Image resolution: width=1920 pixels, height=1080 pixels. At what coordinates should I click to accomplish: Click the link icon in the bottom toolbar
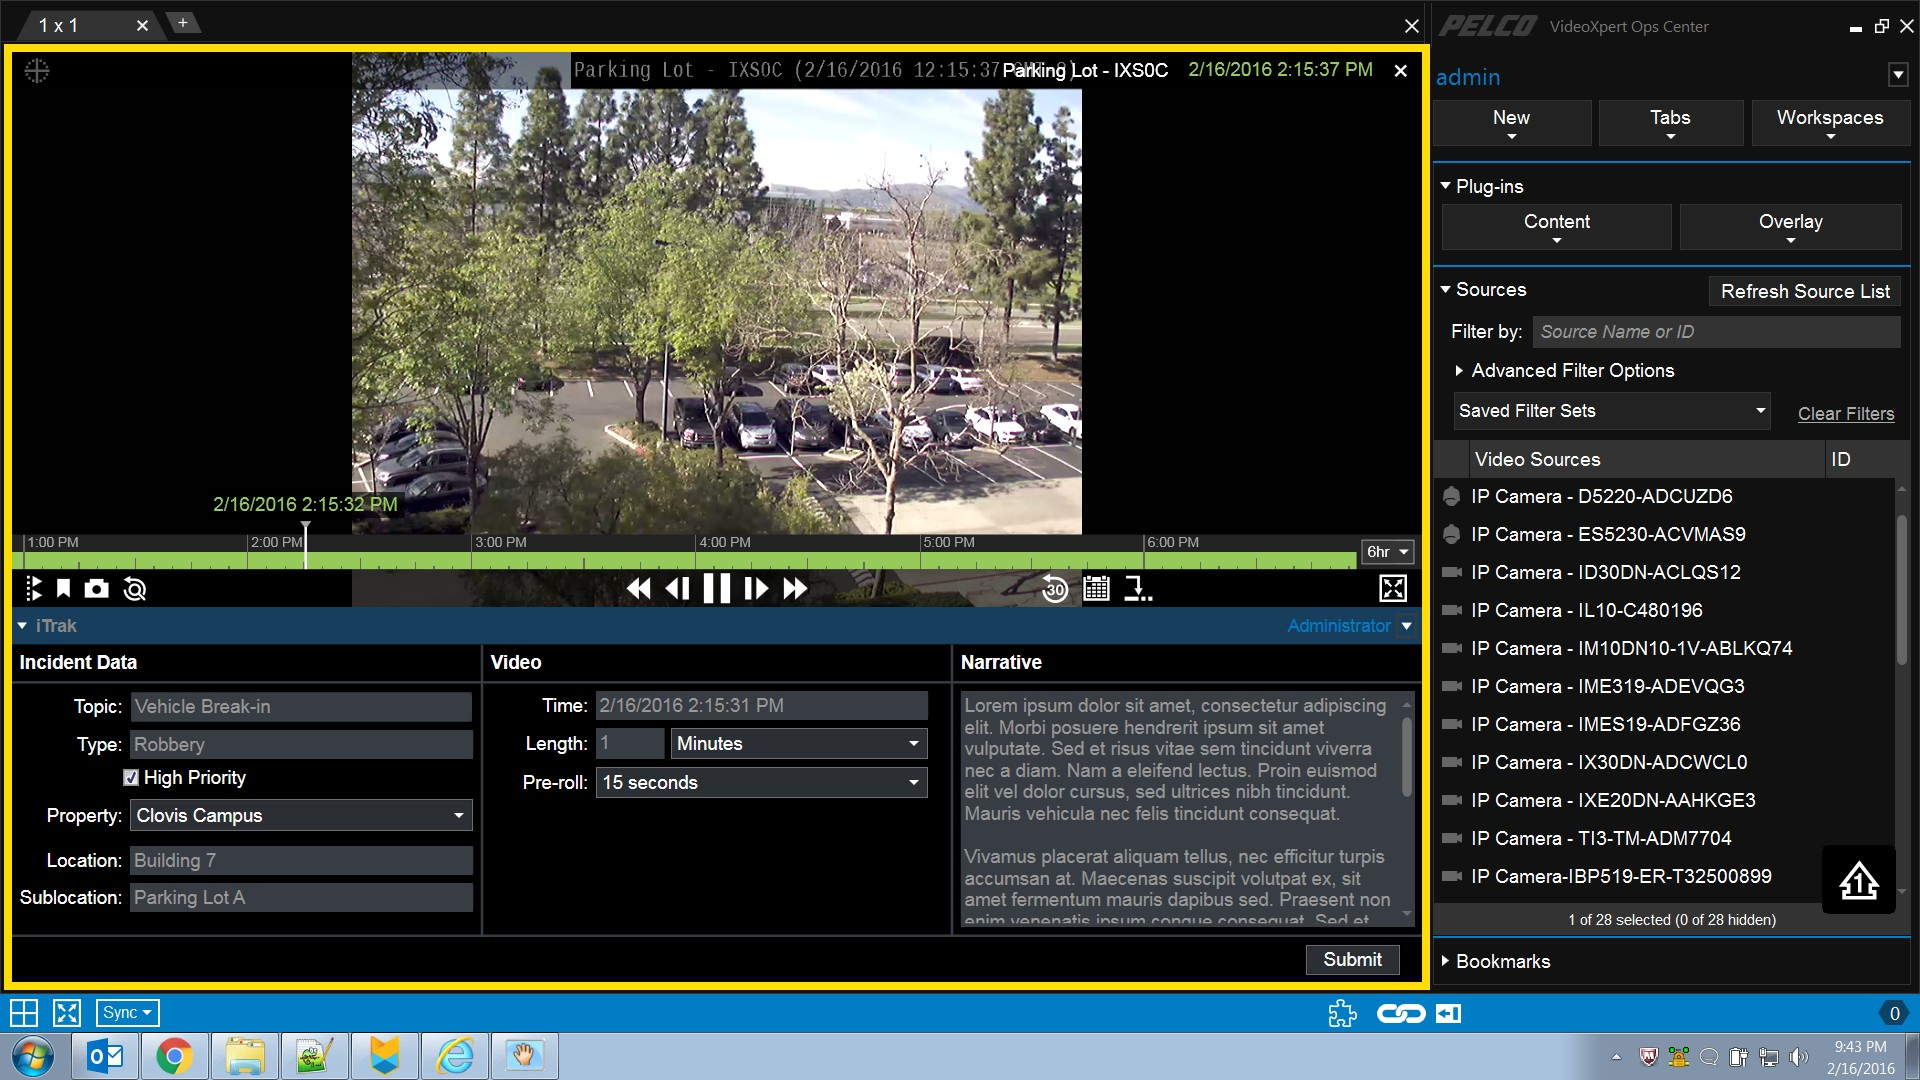1401,1013
